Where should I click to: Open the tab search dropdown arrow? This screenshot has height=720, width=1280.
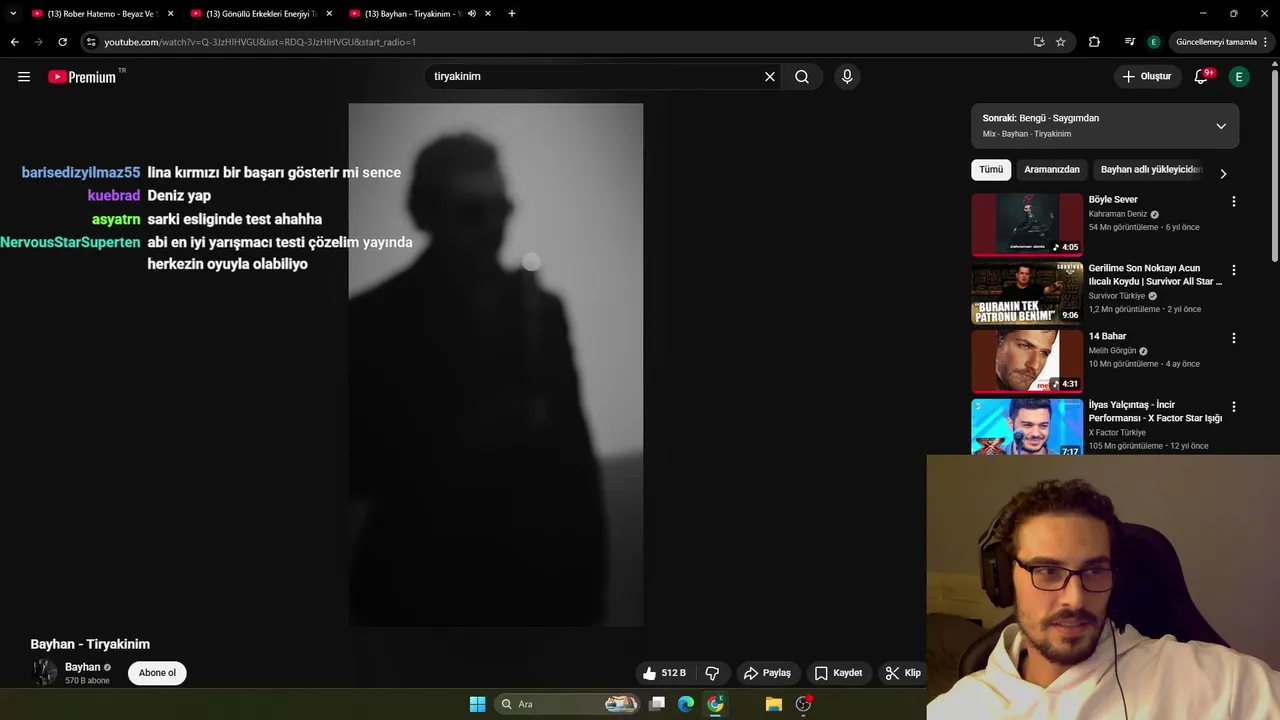pos(13,14)
